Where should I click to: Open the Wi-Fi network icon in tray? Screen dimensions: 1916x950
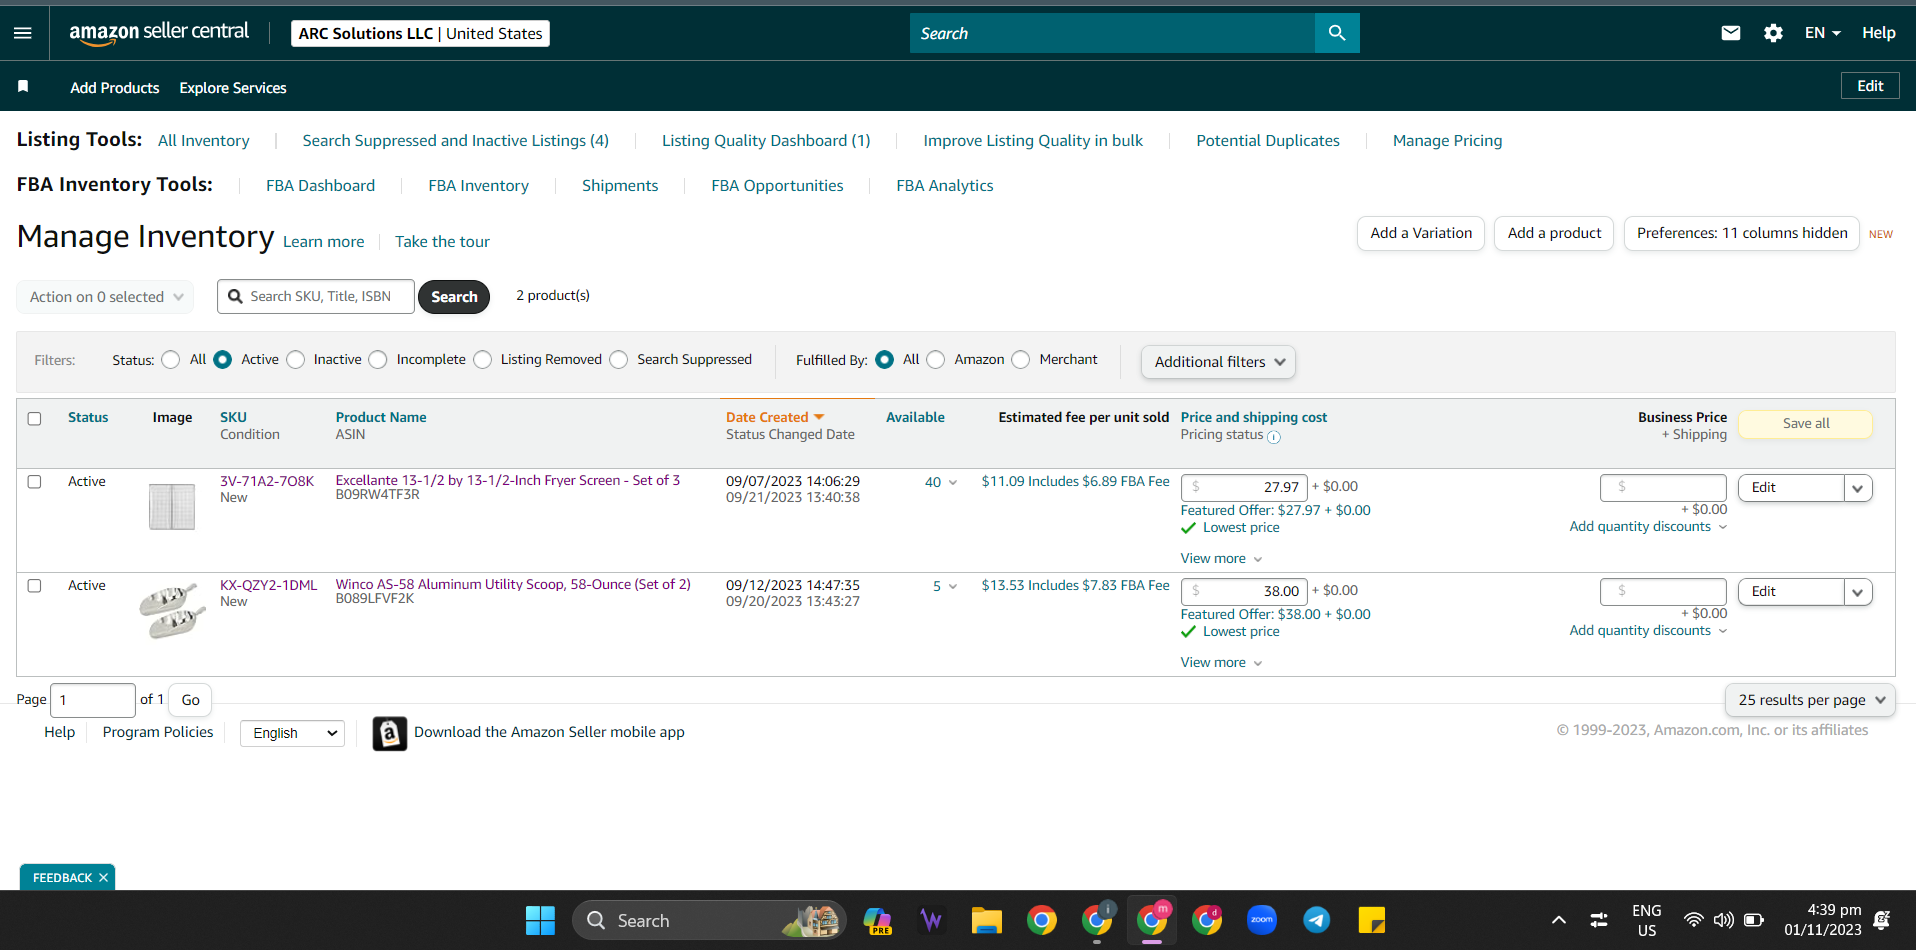click(x=1693, y=920)
